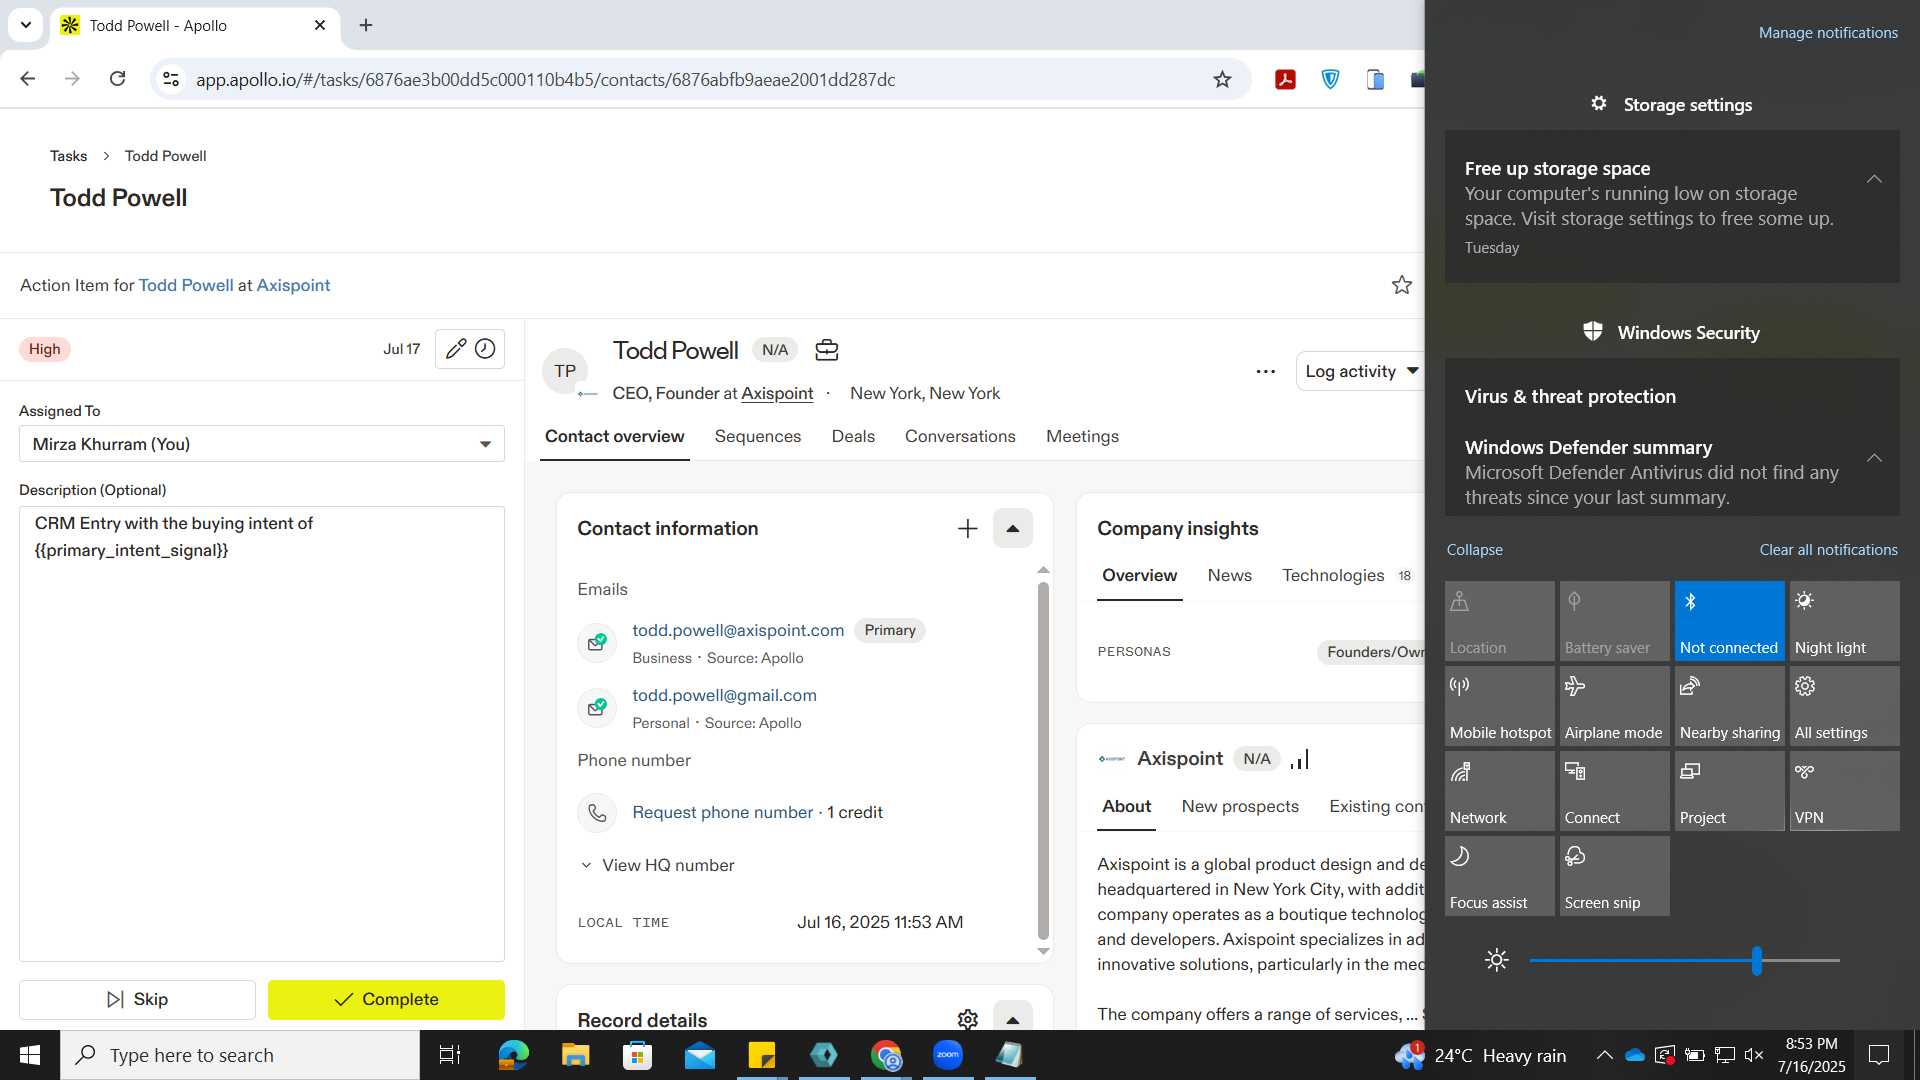The image size is (1920, 1080).
Task: Click the clock reschedule icon by Jul 17
Action: pos(485,349)
